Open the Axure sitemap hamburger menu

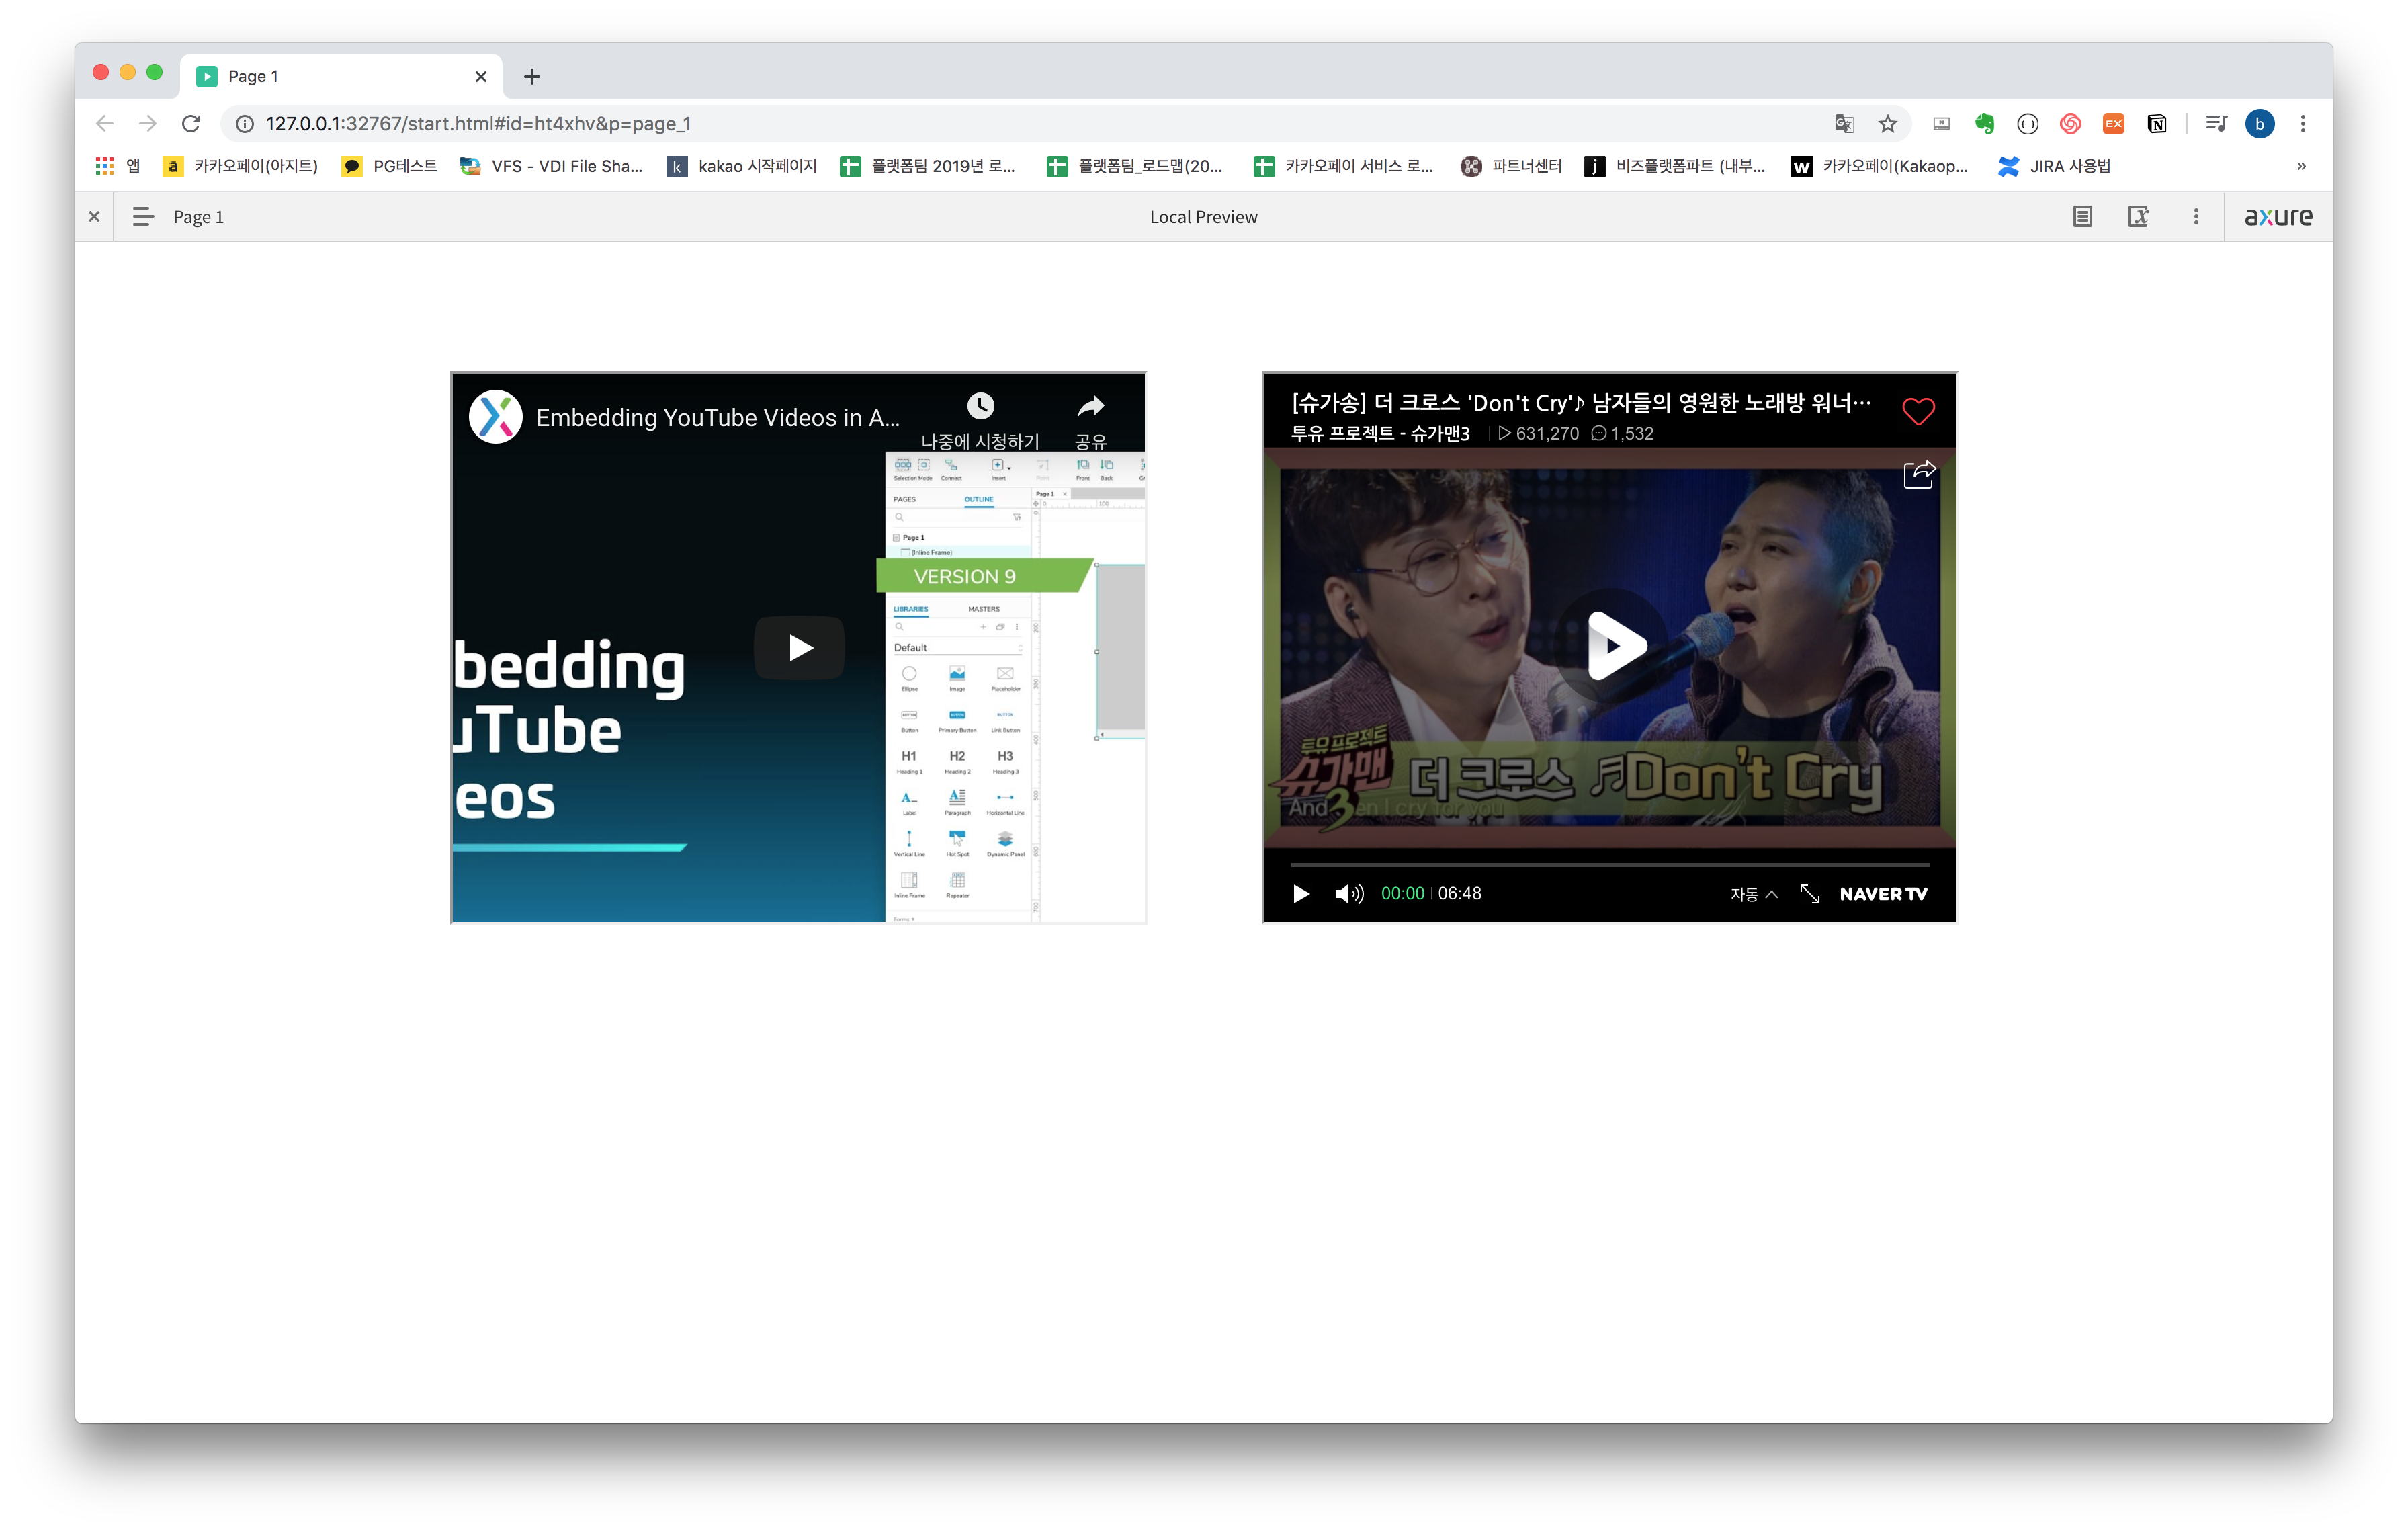[x=143, y=217]
